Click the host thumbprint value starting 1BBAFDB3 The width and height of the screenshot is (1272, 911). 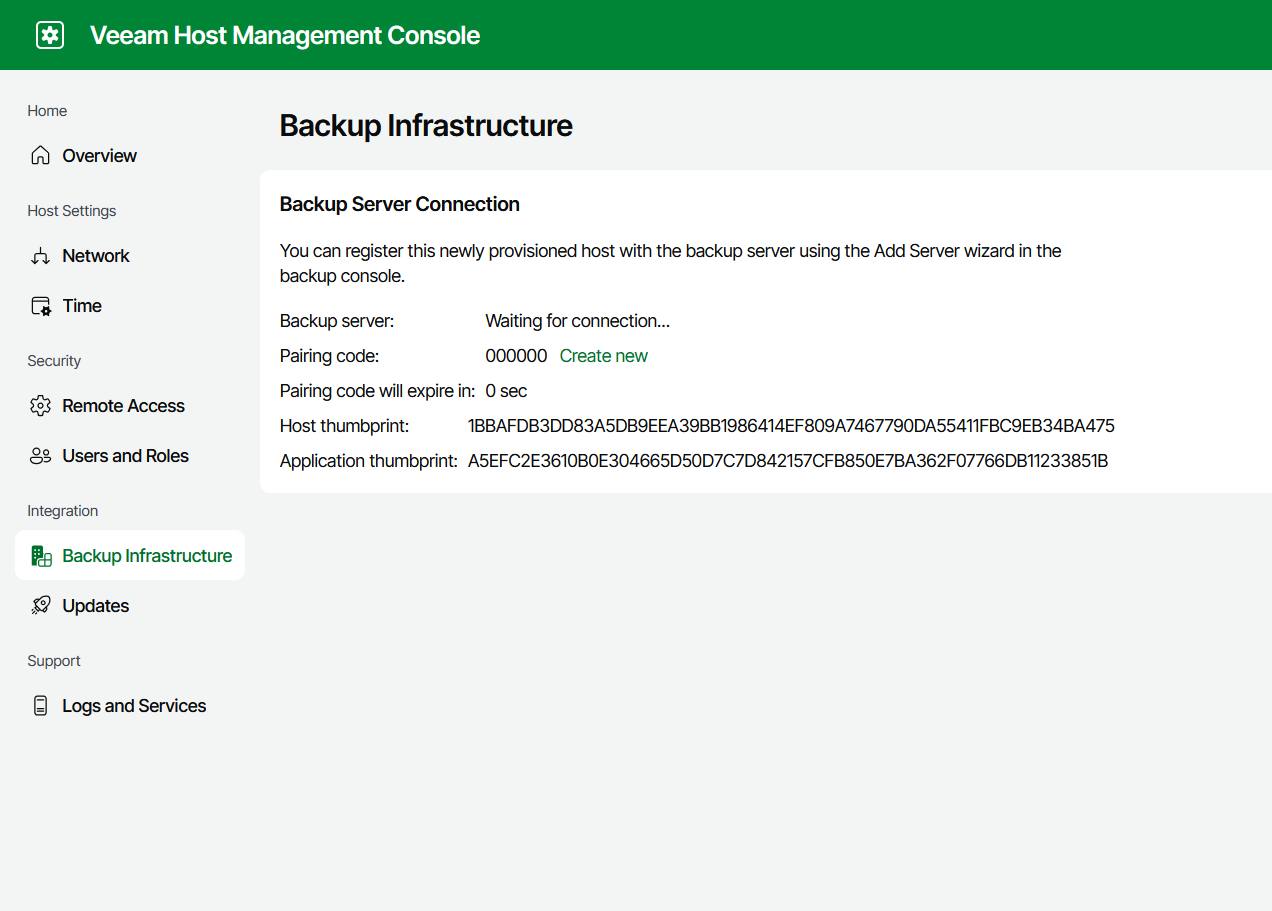tap(791, 426)
